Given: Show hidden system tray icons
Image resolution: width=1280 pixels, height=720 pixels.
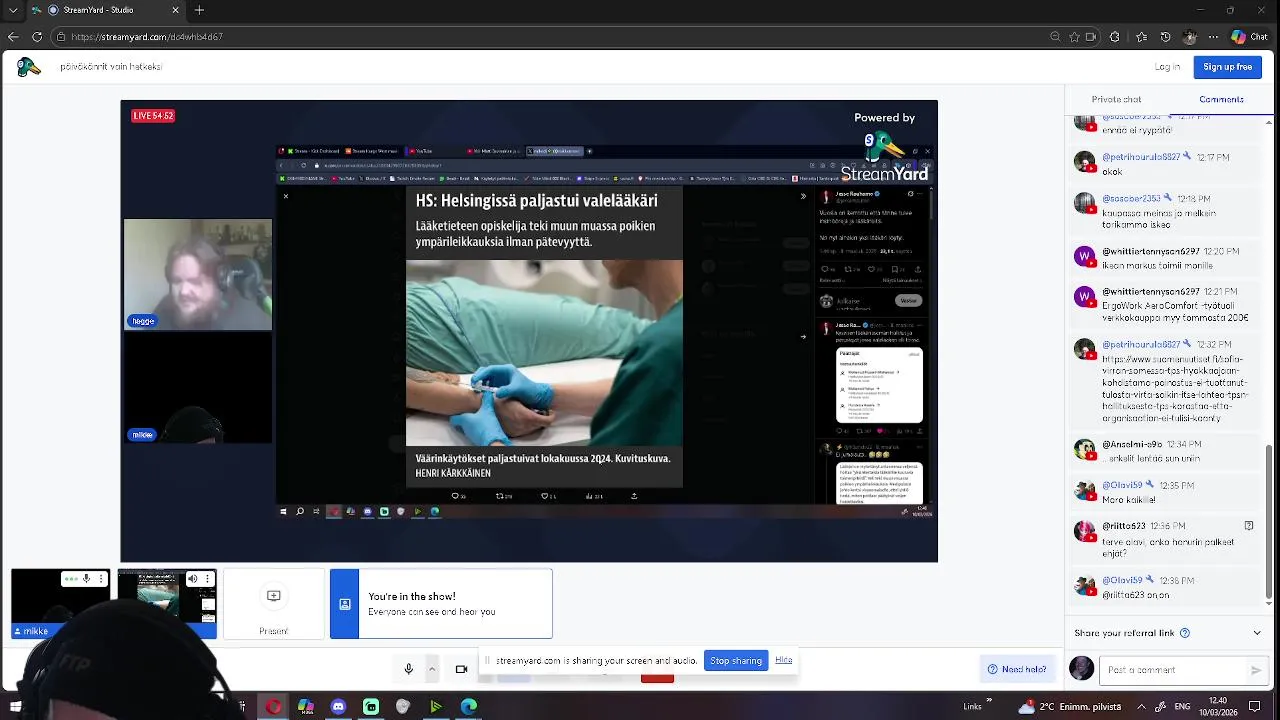Looking at the screenshot, I should click(x=1141, y=707).
